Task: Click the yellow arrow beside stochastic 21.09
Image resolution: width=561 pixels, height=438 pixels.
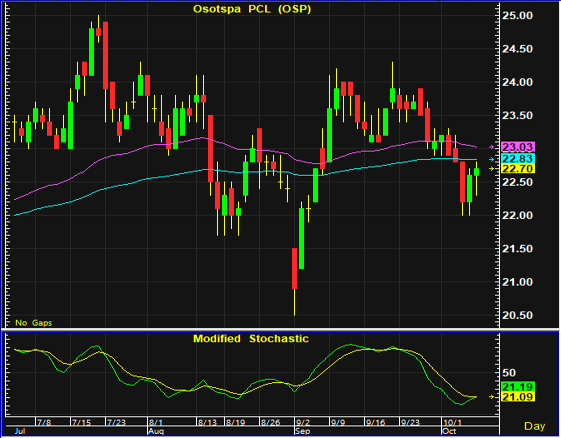Action: pyautogui.click(x=492, y=396)
